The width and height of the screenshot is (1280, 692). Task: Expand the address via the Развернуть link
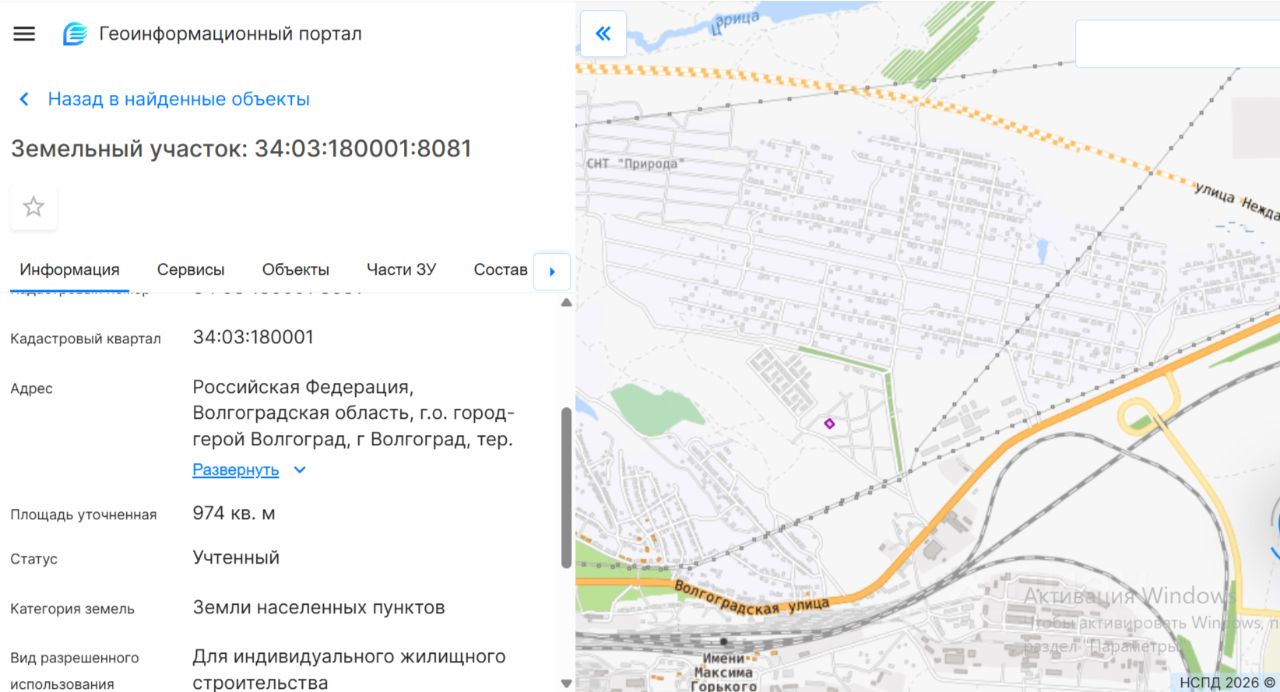pyautogui.click(x=236, y=470)
